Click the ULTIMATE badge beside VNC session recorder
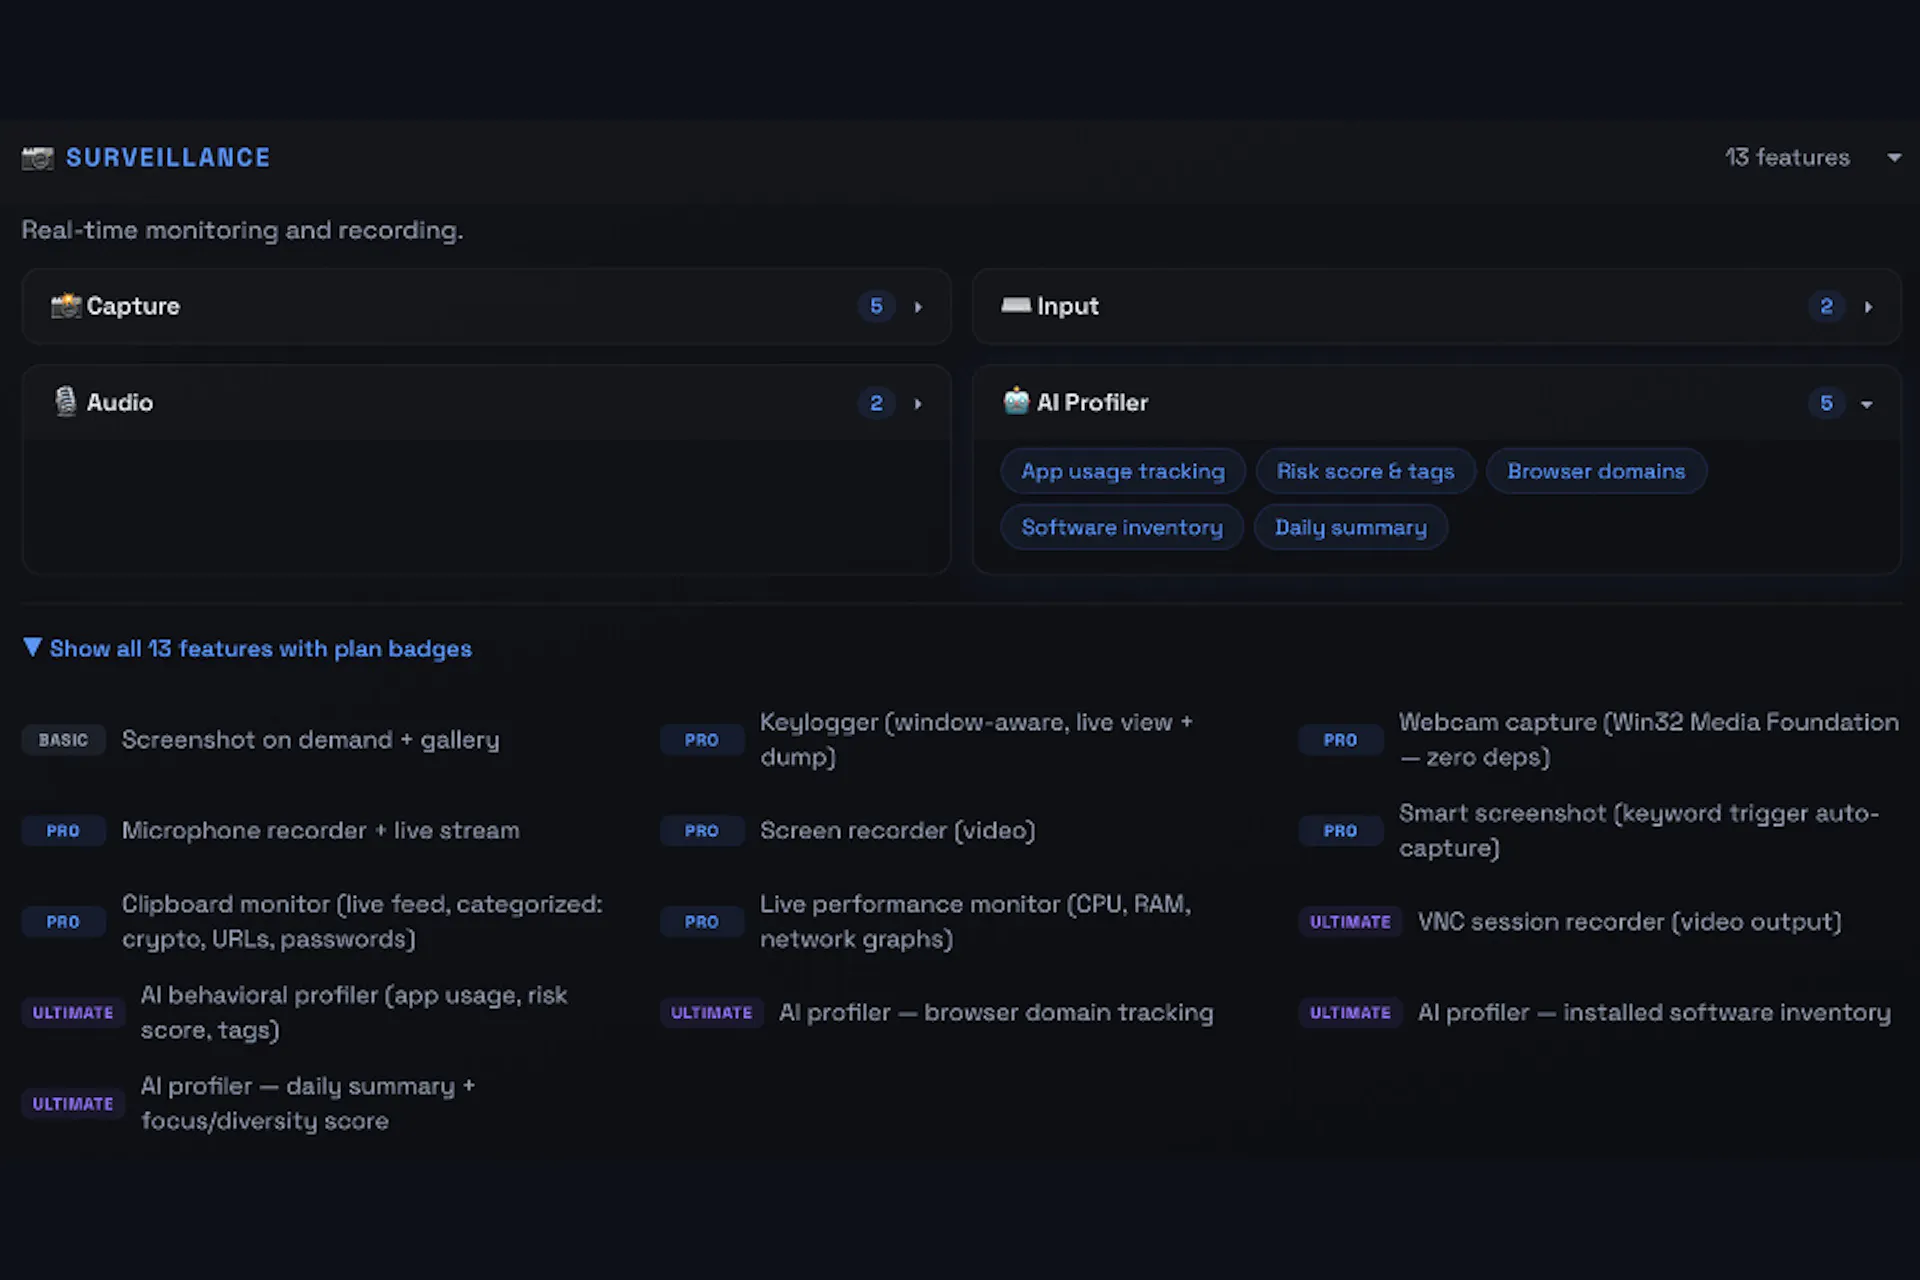This screenshot has height=1280, width=1920. 1350,922
